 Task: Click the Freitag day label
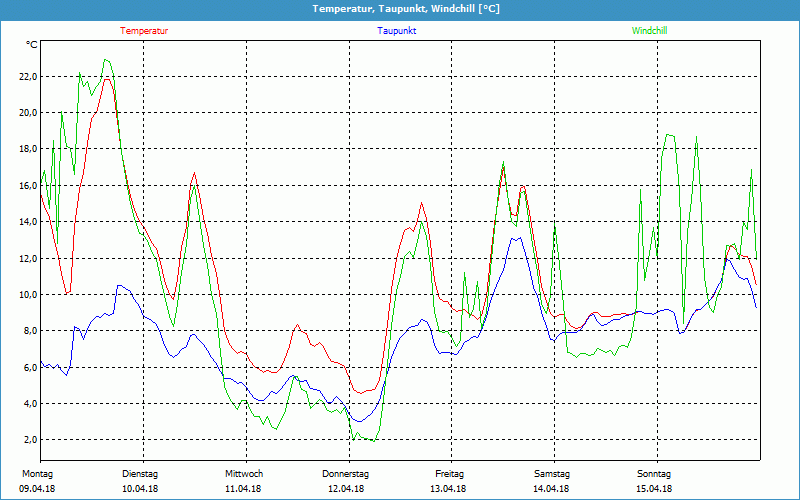click(x=449, y=474)
